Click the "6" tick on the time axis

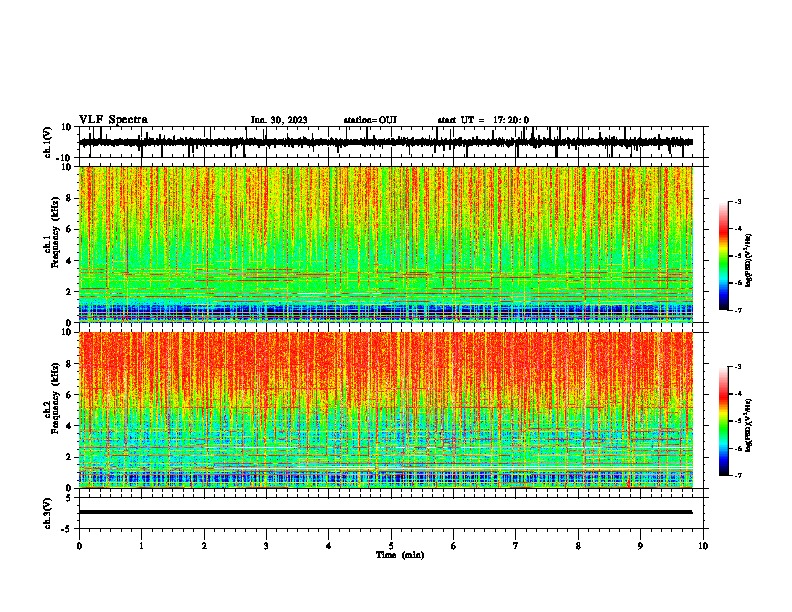click(454, 546)
